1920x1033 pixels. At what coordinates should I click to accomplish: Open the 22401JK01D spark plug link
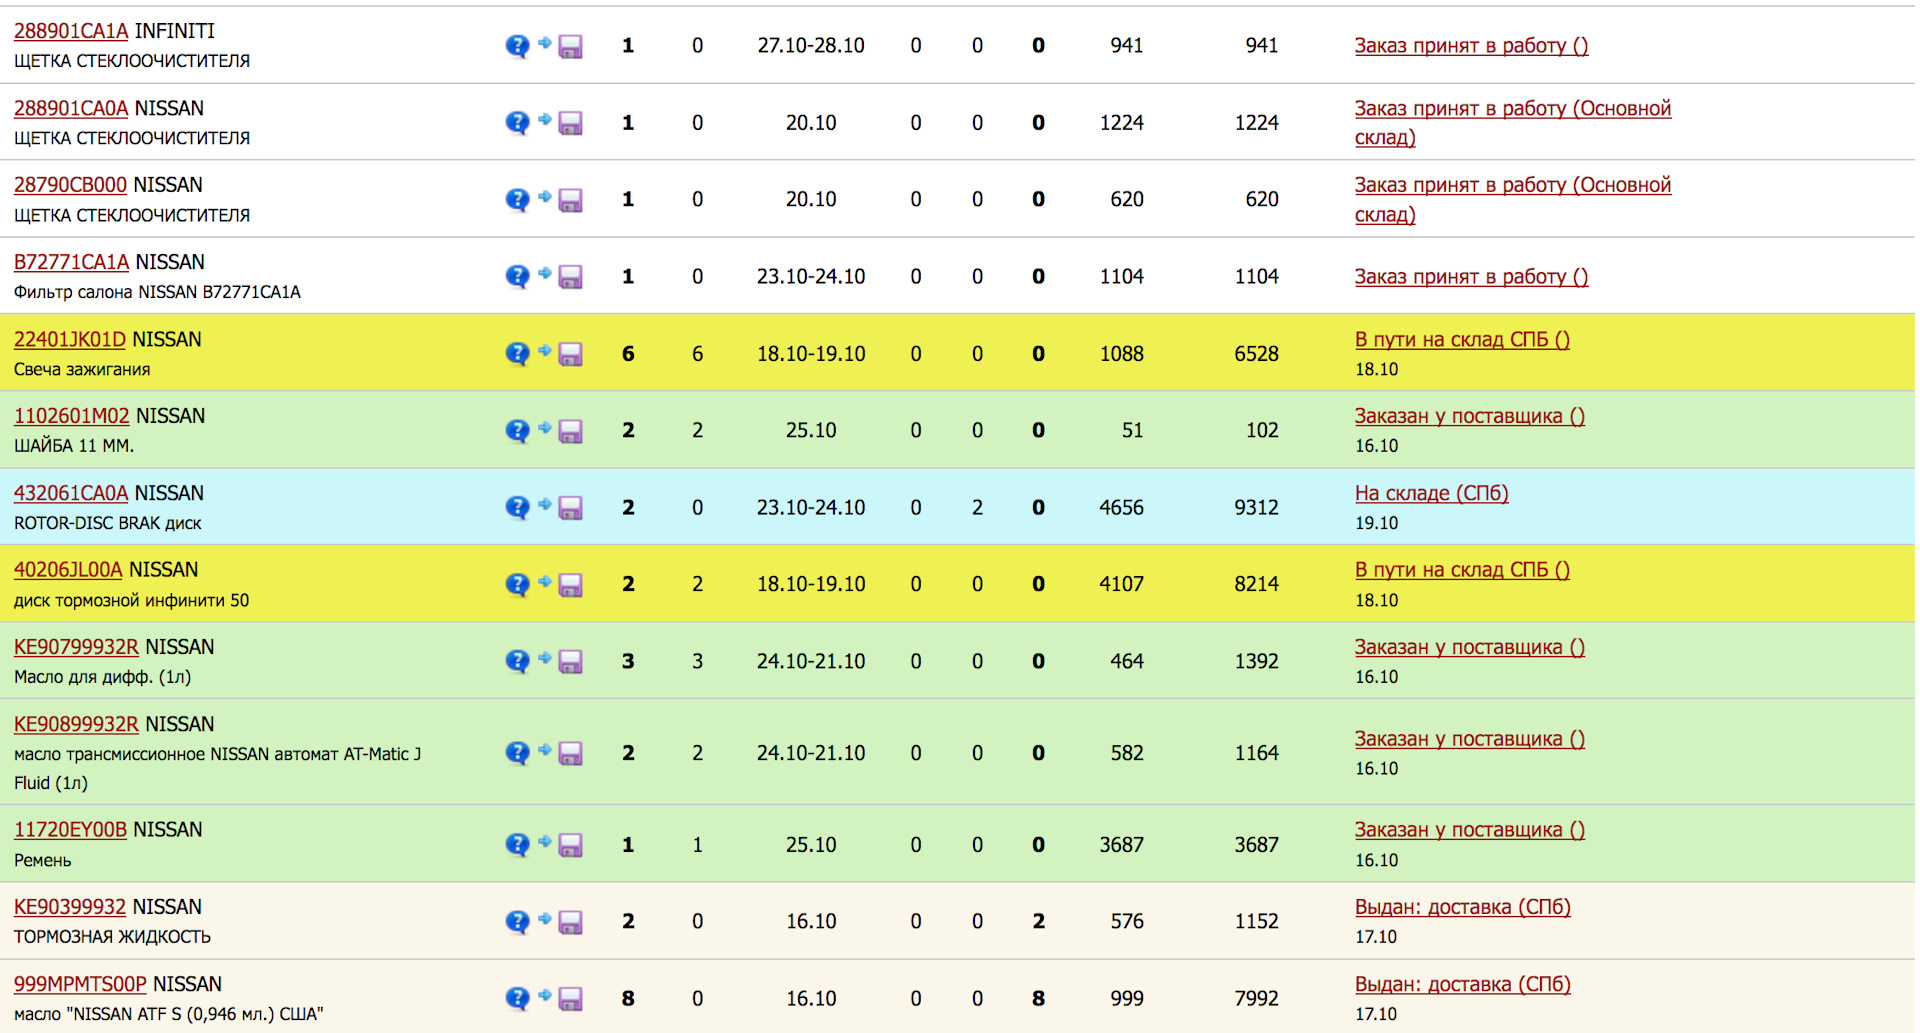click(x=70, y=339)
